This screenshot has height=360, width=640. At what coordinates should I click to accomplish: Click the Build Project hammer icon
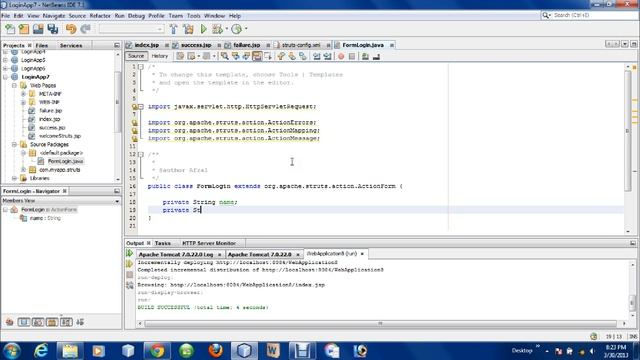click(173, 29)
